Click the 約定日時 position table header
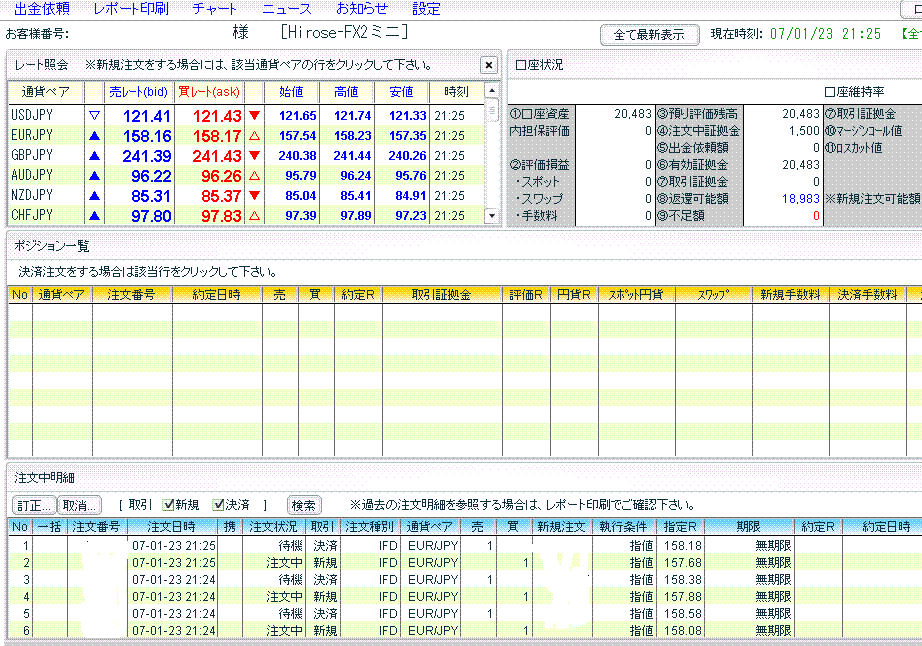This screenshot has width=922, height=646. (216, 294)
